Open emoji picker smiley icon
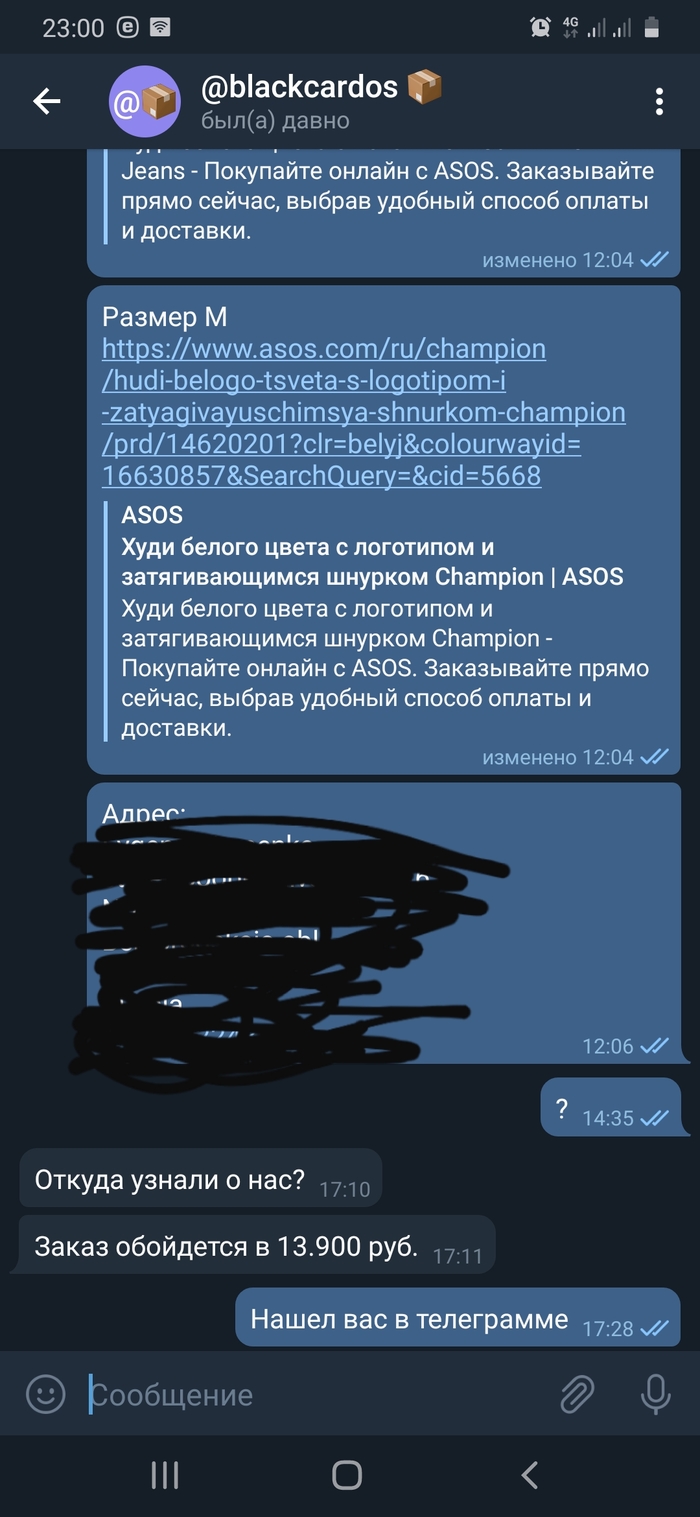Screen dimensions: 700x1517 tap(45, 1394)
